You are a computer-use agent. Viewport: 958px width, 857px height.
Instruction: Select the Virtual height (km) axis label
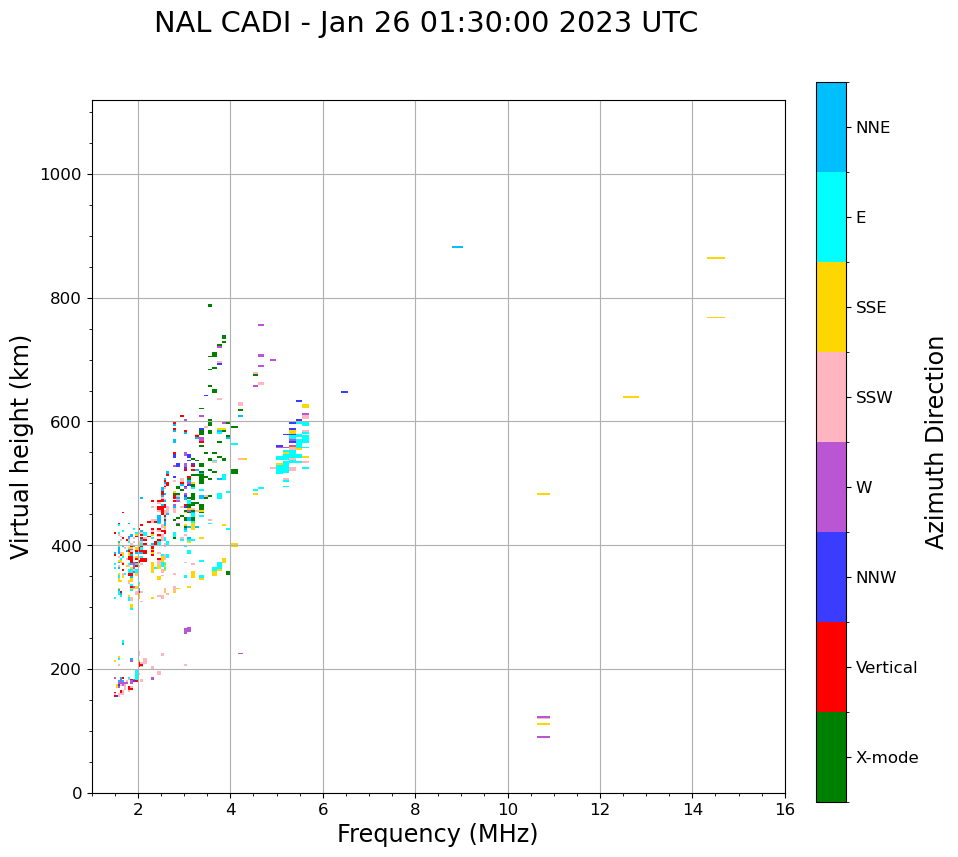(21, 447)
